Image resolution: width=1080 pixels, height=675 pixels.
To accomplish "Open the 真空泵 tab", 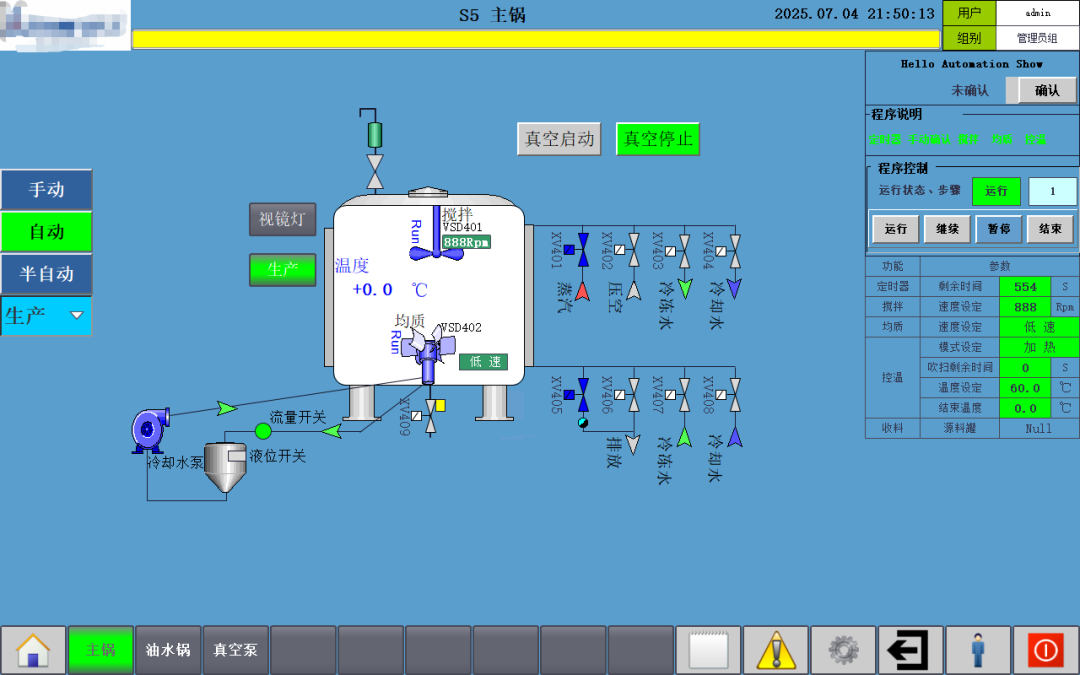I will pos(235,649).
